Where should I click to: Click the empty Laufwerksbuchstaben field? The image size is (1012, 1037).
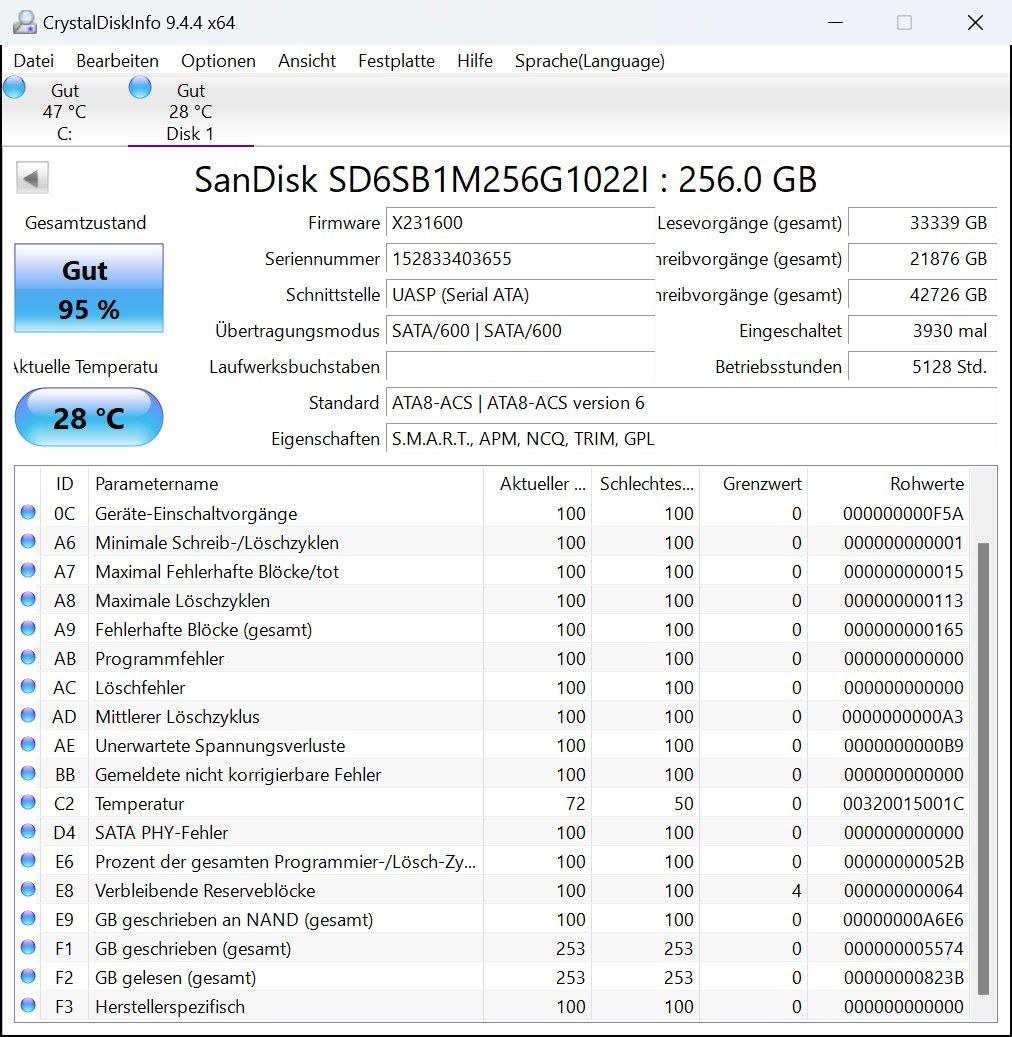coord(521,366)
